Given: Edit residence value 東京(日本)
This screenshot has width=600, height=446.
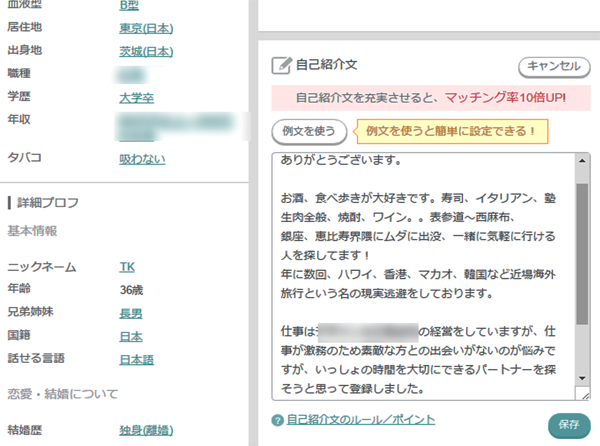Looking at the screenshot, I should 146,28.
